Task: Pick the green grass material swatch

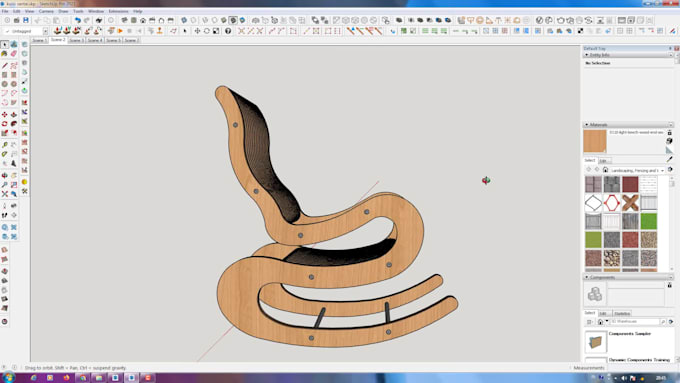Action: (648, 221)
